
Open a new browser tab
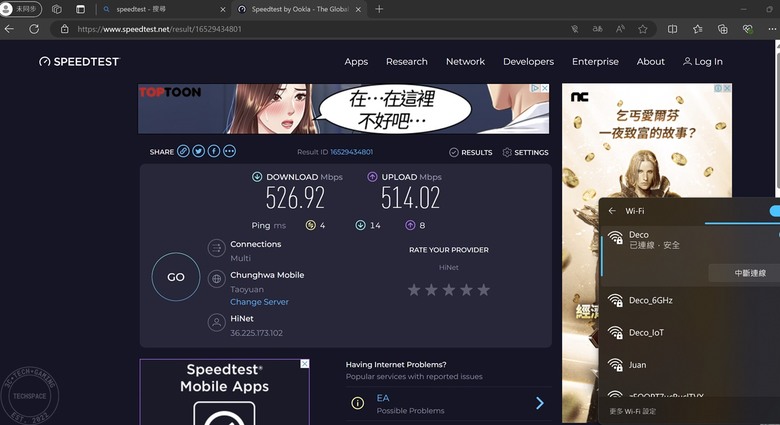point(379,9)
